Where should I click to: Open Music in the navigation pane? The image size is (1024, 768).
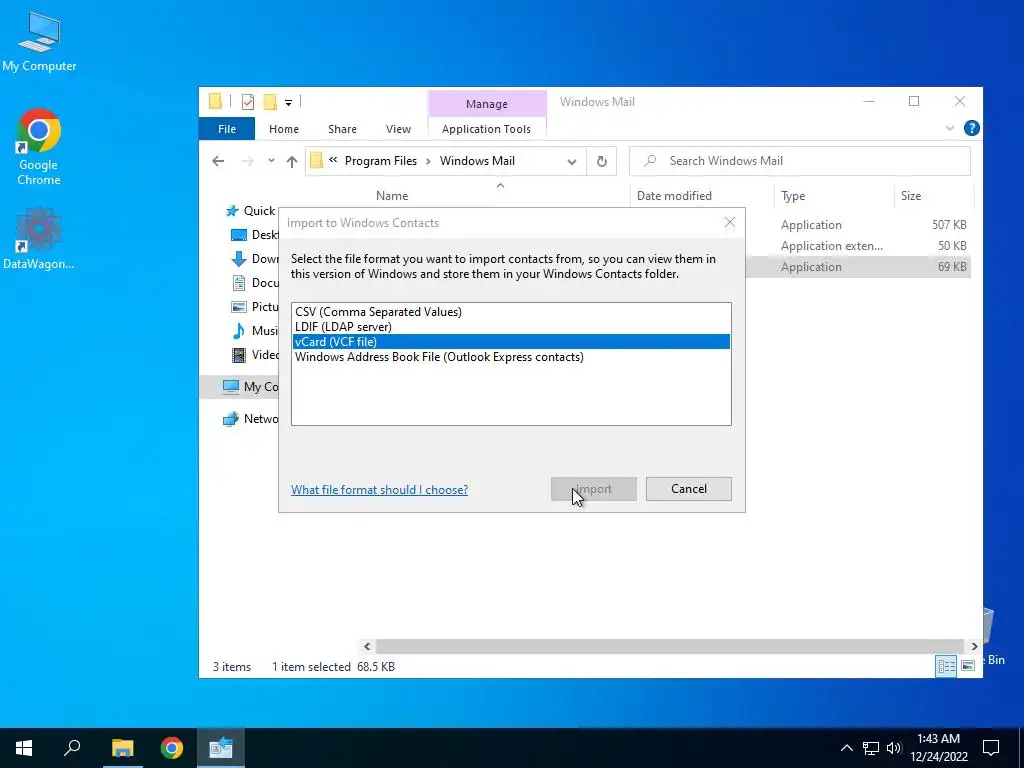click(x=256, y=331)
